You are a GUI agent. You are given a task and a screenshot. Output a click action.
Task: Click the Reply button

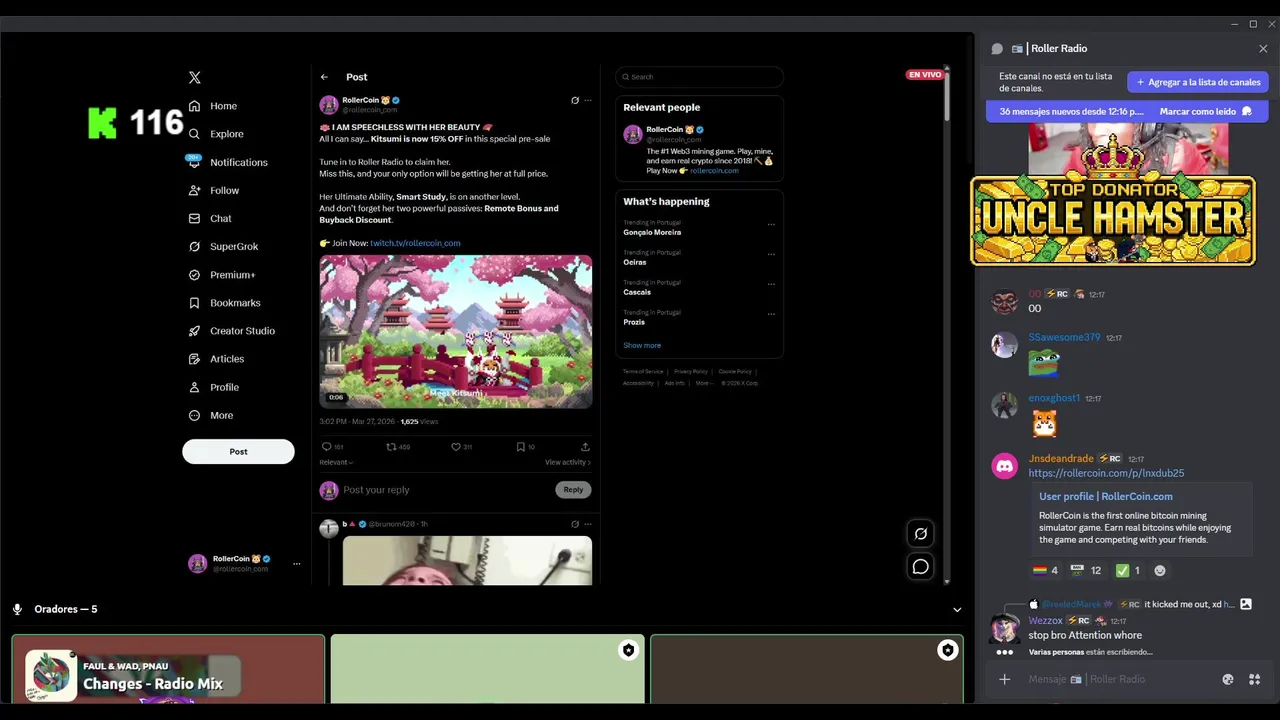[573, 490]
